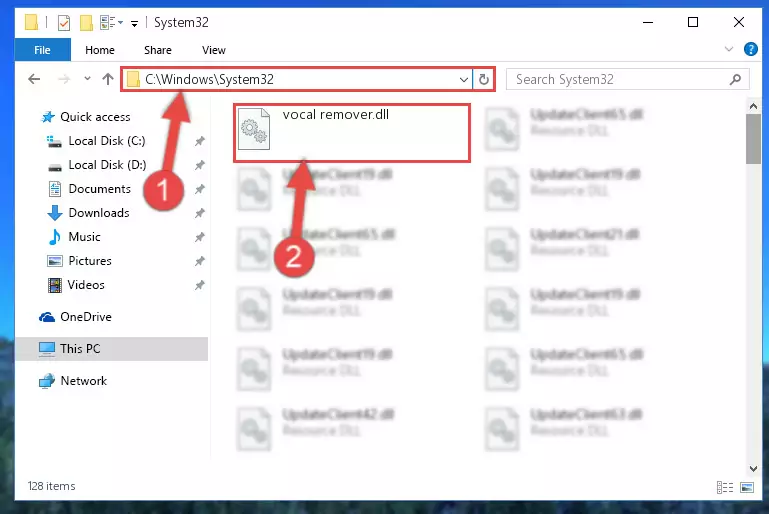Click the pin icon beside Pictures
Screen dimensions: 769x514
(x=200, y=261)
